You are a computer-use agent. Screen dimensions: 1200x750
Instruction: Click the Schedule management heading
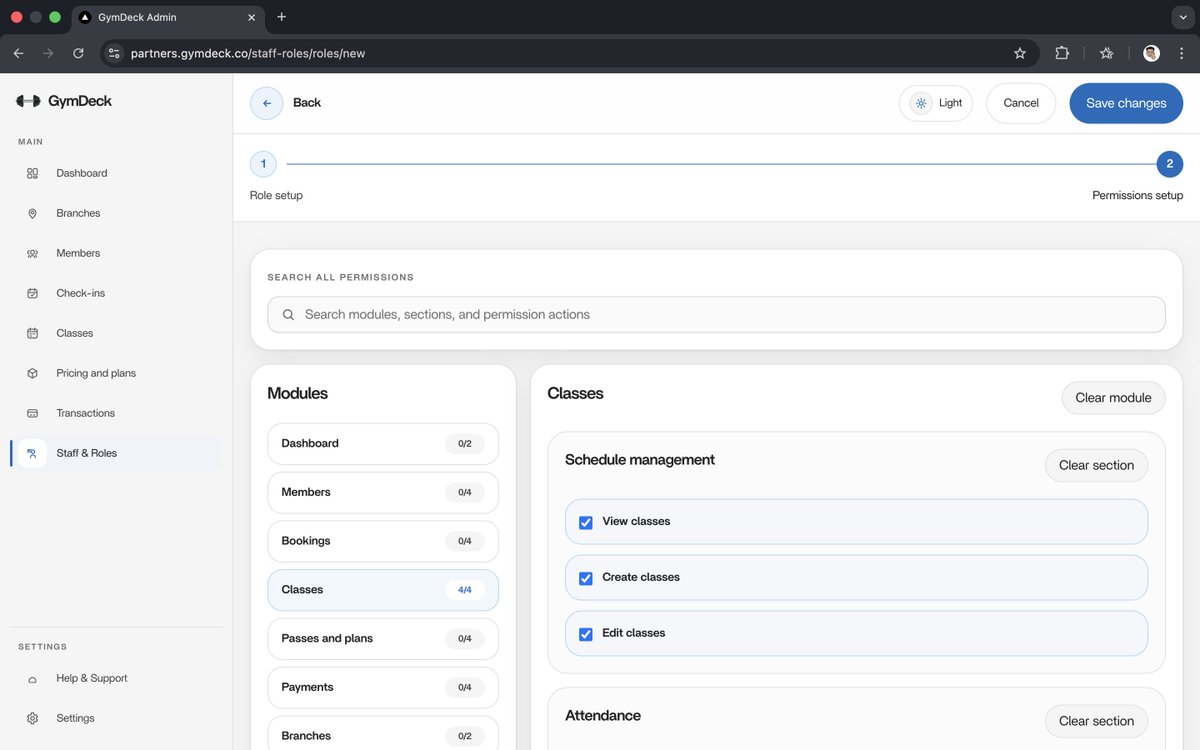[640, 460]
